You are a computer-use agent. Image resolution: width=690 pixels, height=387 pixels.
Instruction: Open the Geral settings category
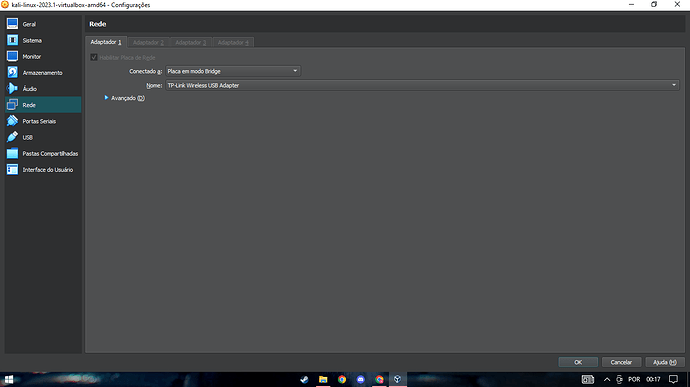click(43, 24)
